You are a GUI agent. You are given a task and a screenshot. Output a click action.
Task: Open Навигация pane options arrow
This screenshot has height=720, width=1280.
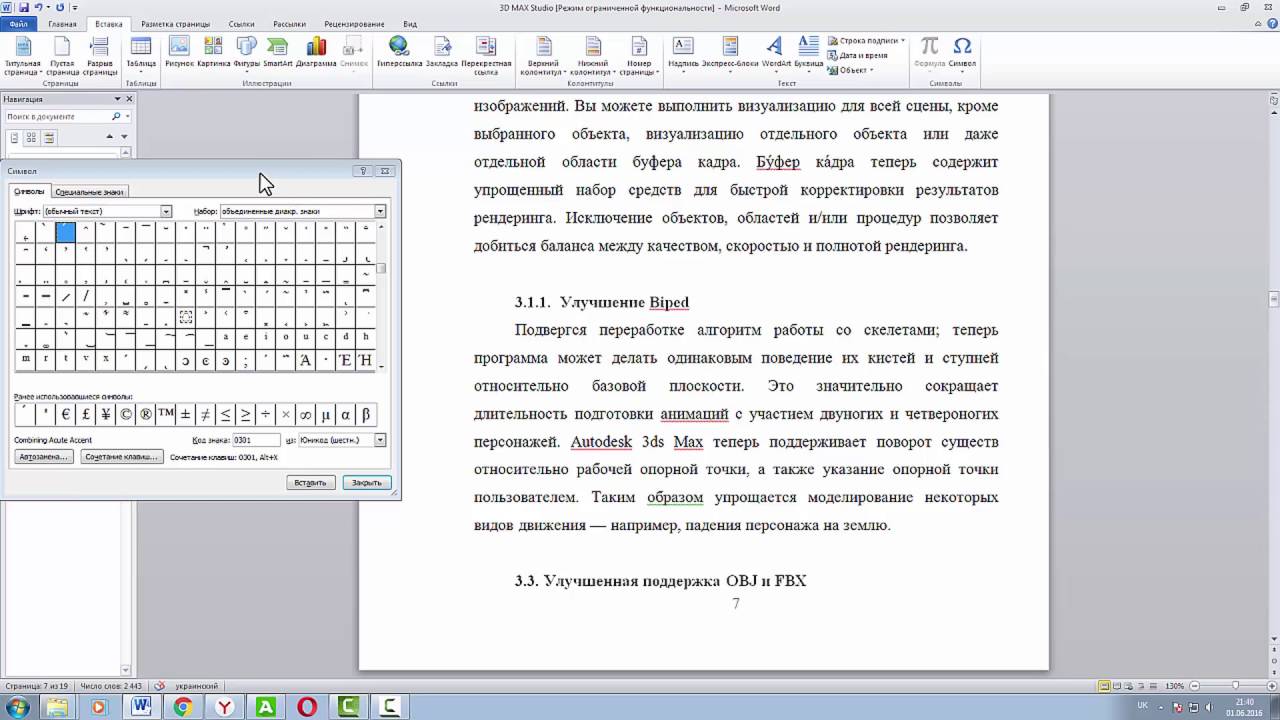pyautogui.click(x=117, y=99)
